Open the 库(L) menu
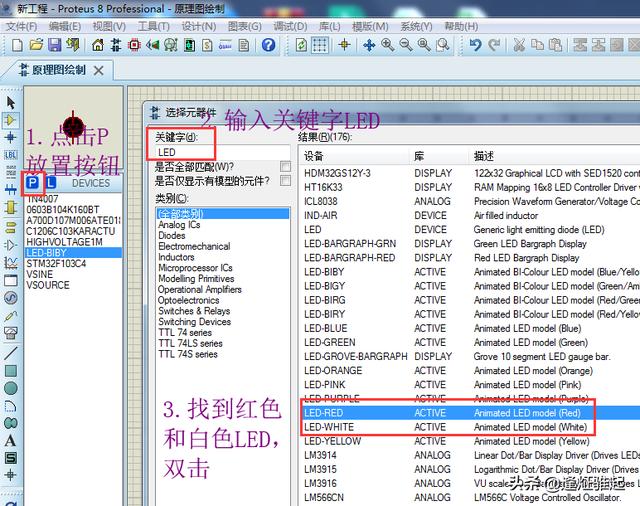Viewport: 640px width, 506px height. click(x=329, y=27)
